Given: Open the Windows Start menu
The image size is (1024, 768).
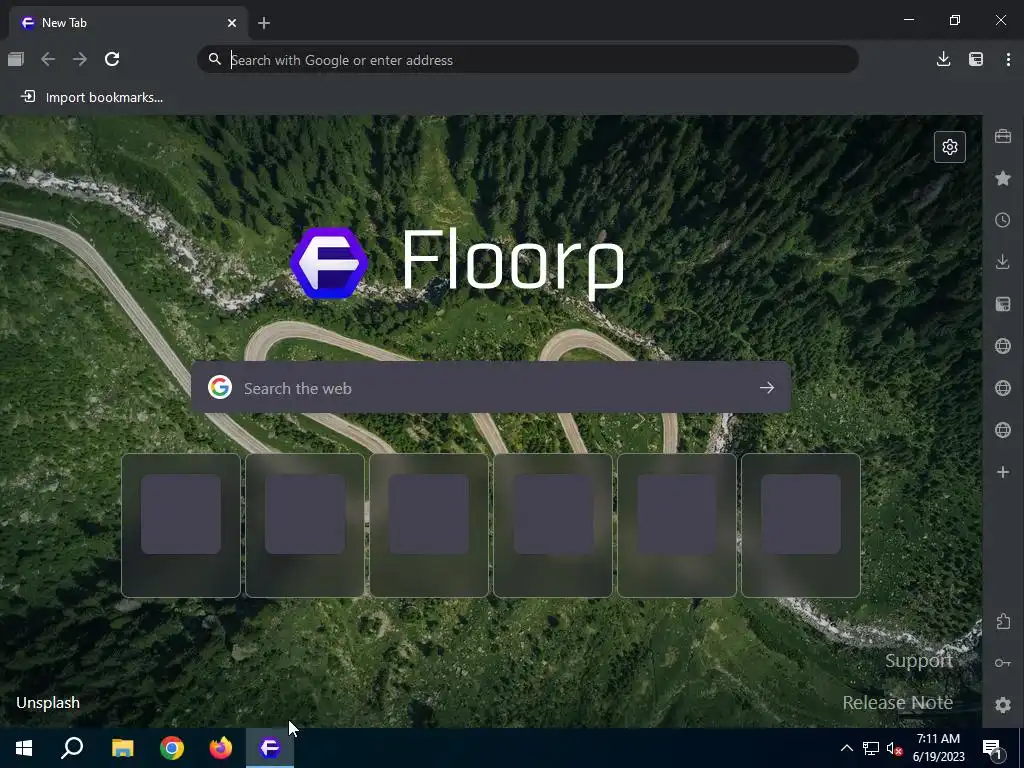Looking at the screenshot, I should click(24, 748).
